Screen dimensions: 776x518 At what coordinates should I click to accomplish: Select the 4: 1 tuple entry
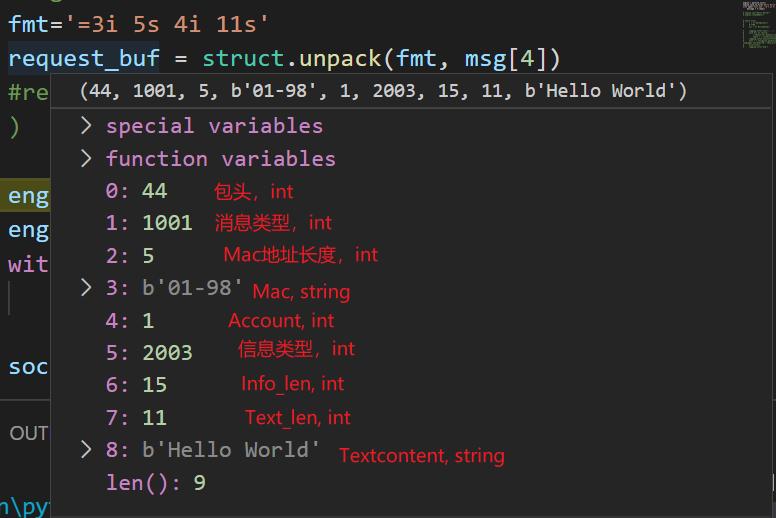[x=130, y=321]
